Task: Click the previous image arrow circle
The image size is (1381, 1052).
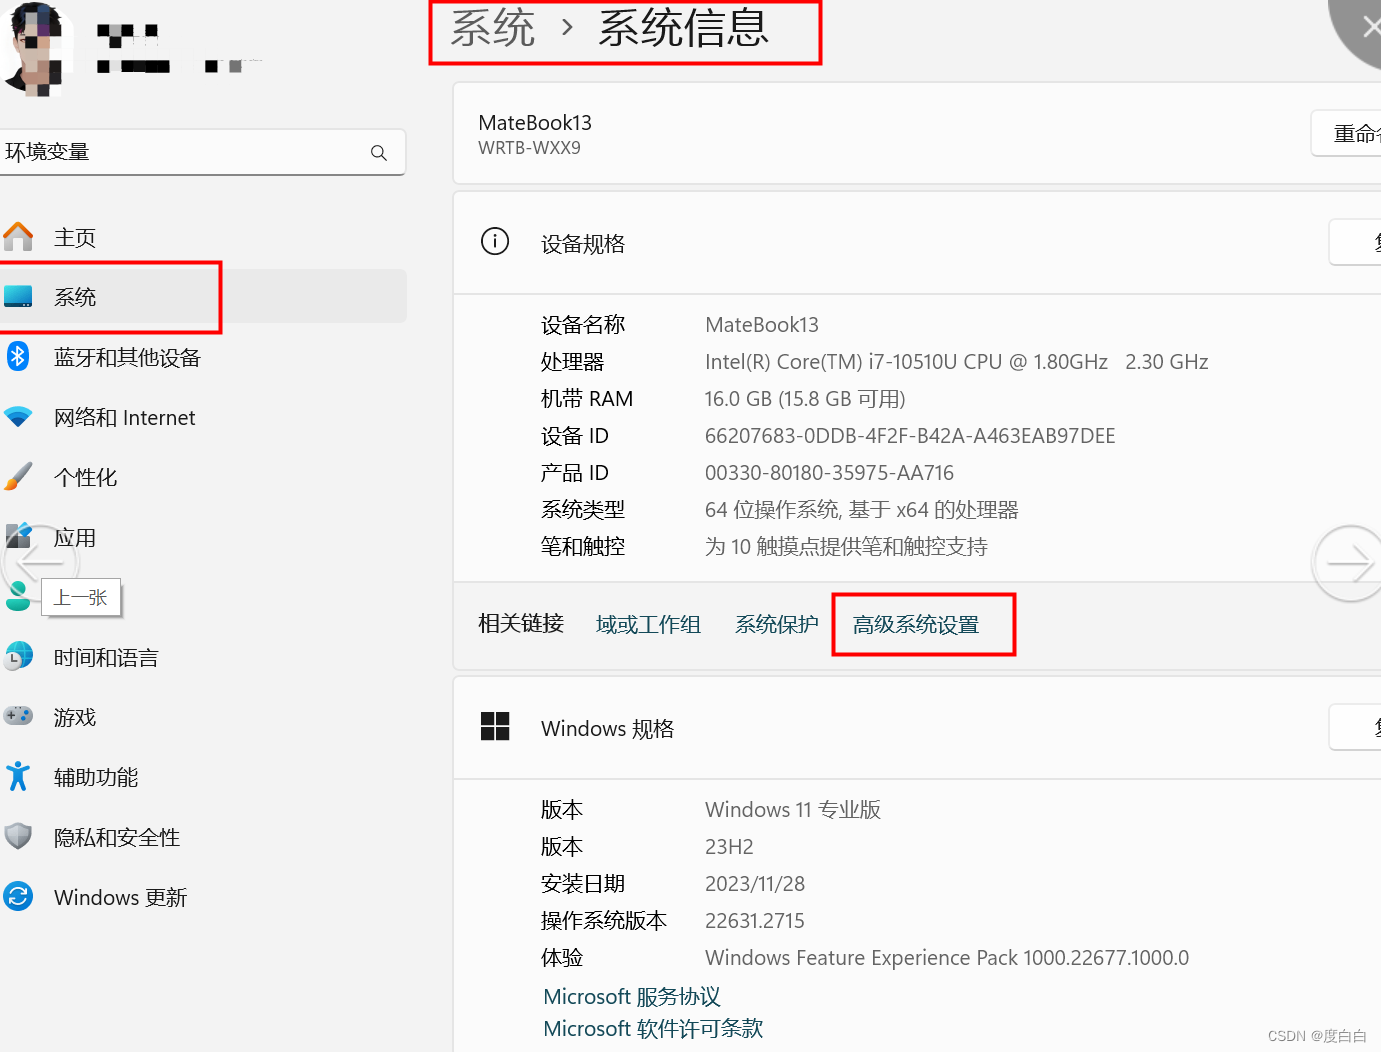Action: (x=38, y=563)
